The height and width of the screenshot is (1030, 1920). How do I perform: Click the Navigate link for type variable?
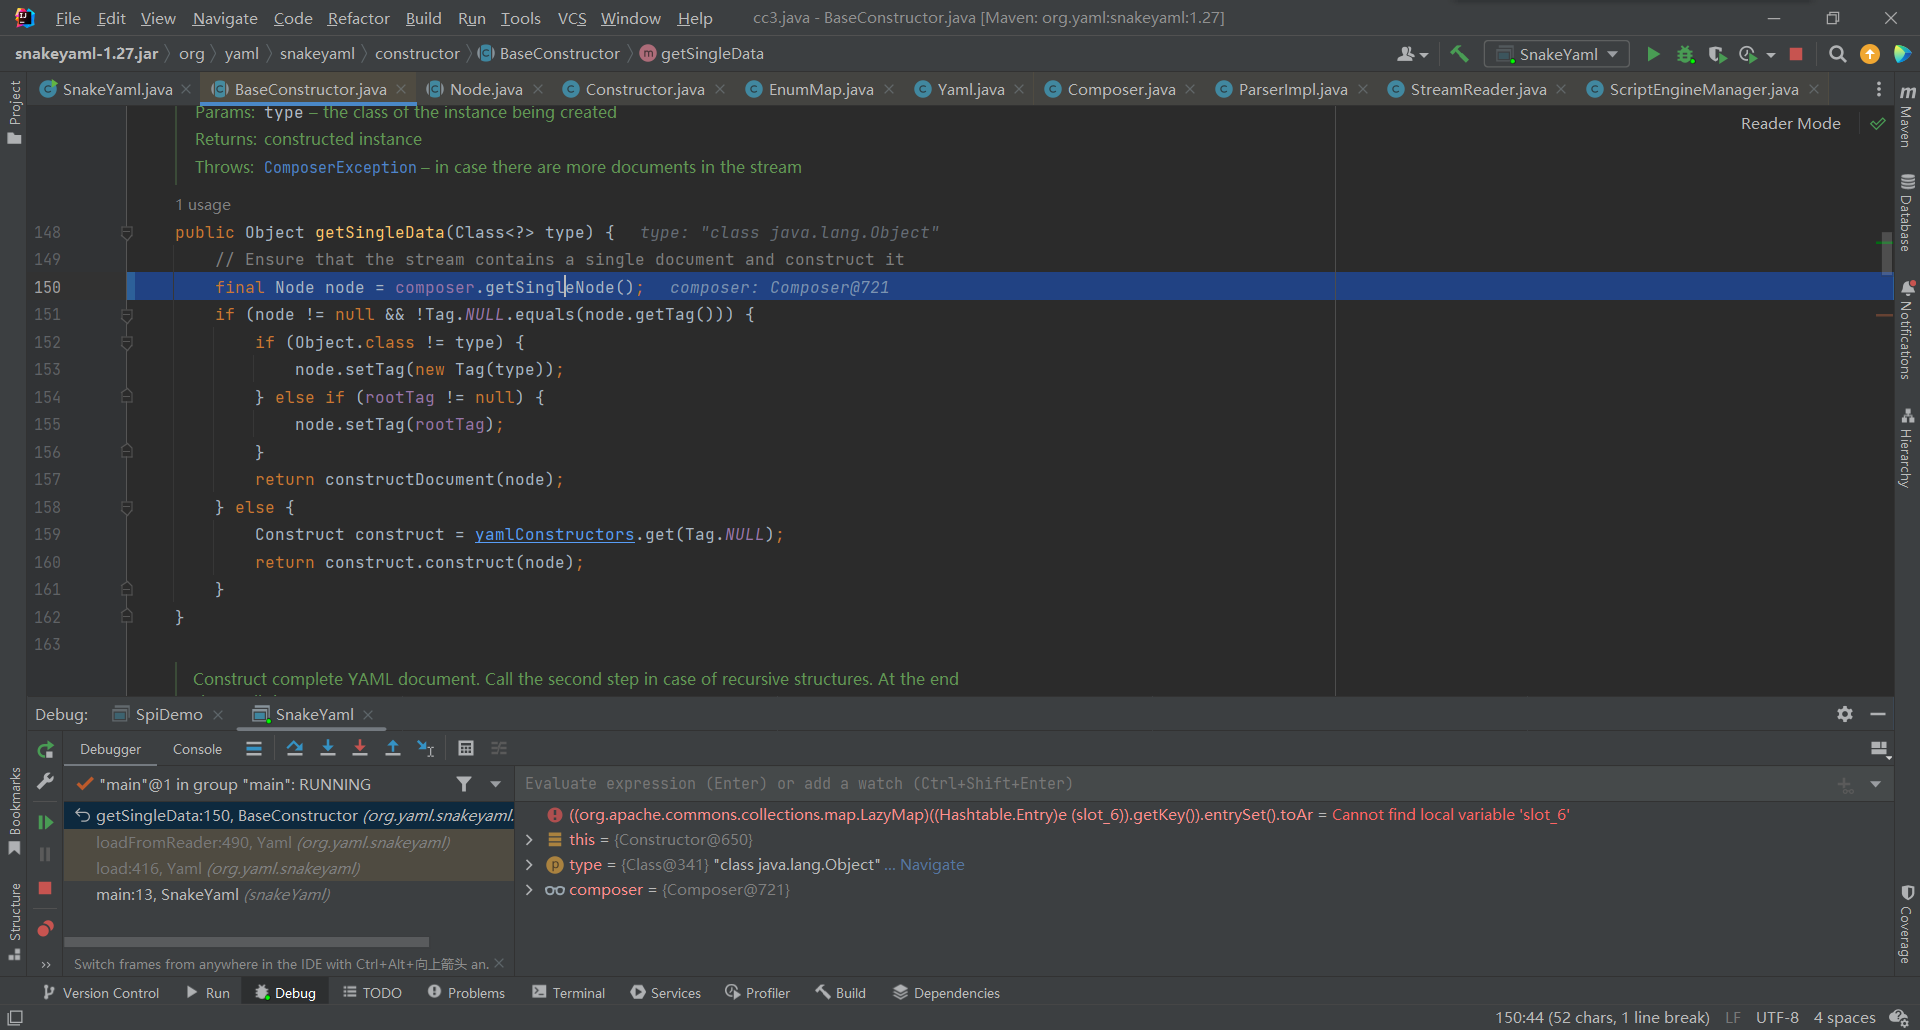pos(932,865)
